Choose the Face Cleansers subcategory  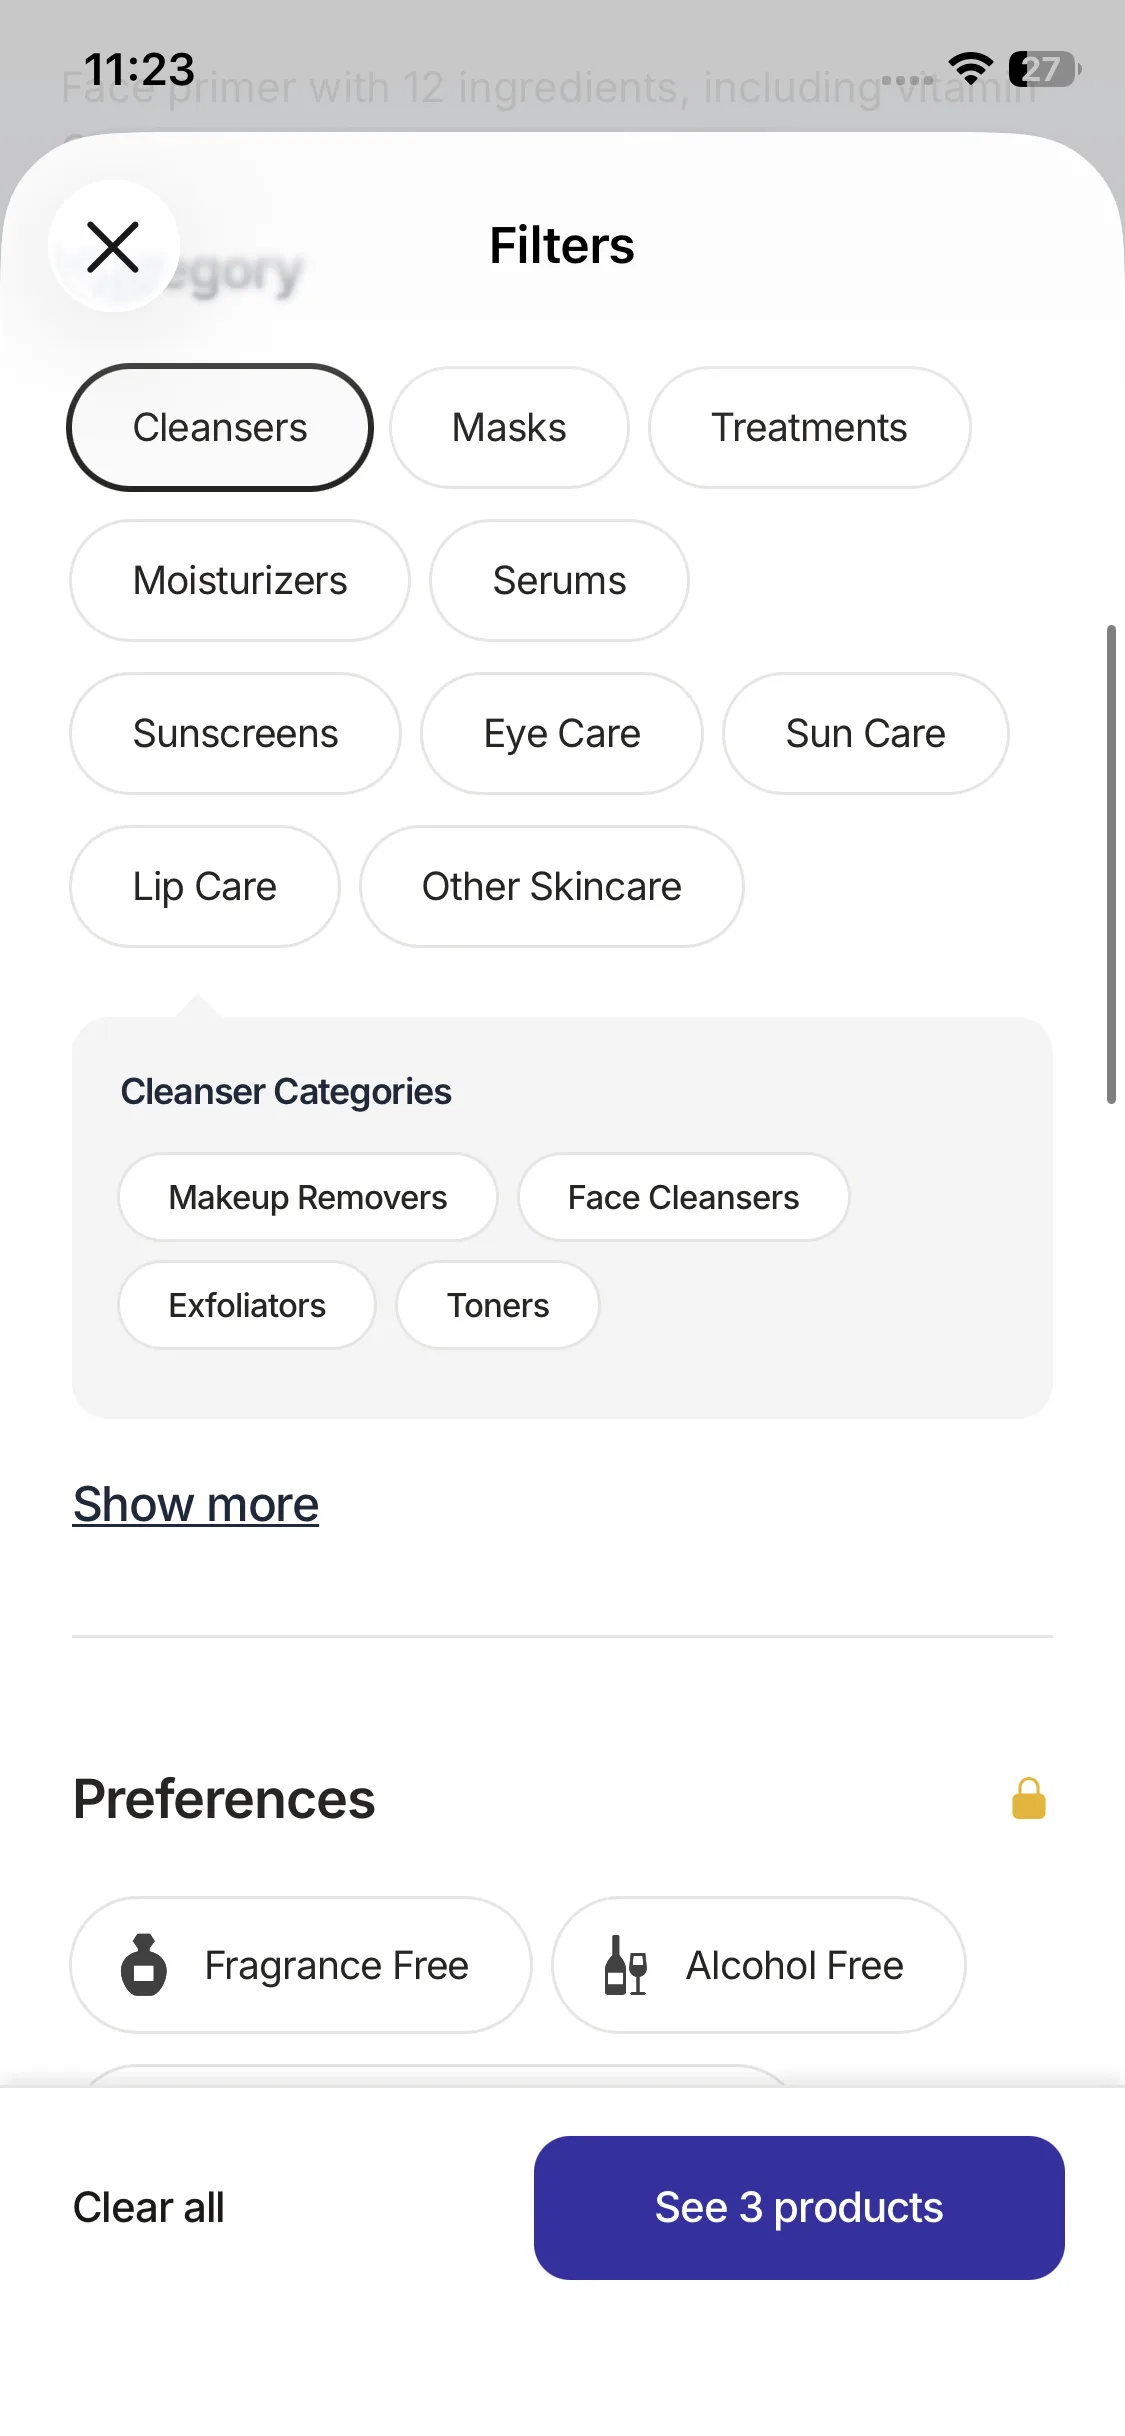click(x=683, y=1198)
